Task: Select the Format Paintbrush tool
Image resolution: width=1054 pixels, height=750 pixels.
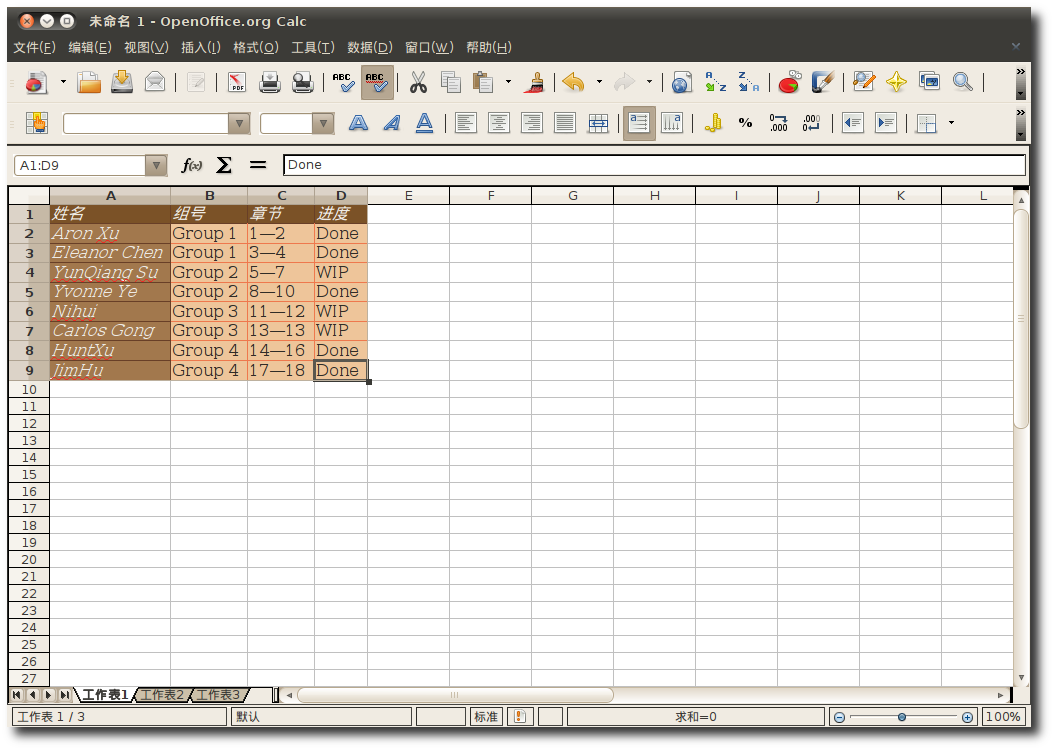Action: coord(536,82)
